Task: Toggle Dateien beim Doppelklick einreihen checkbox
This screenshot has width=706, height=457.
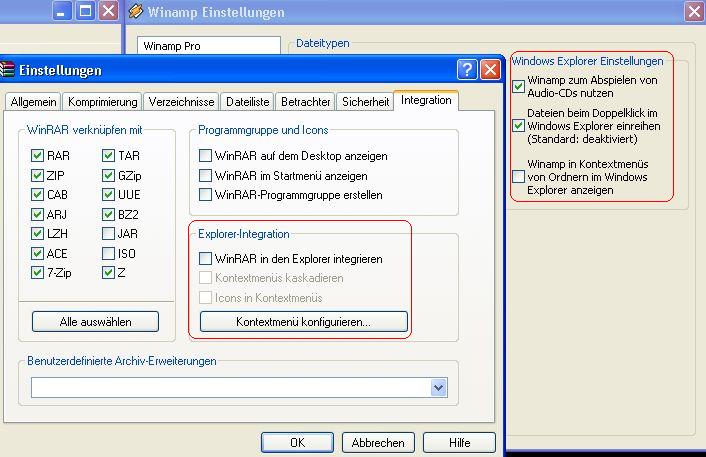Action: pos(519,126)
